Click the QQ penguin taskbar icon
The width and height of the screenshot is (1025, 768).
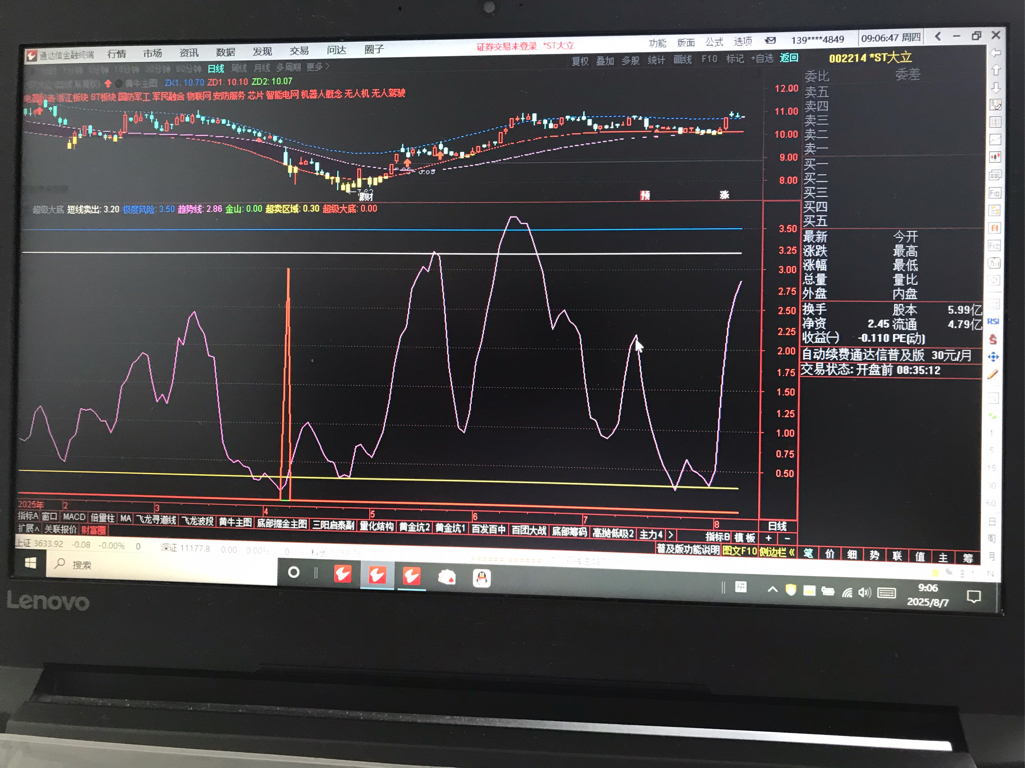click(482, 578)
